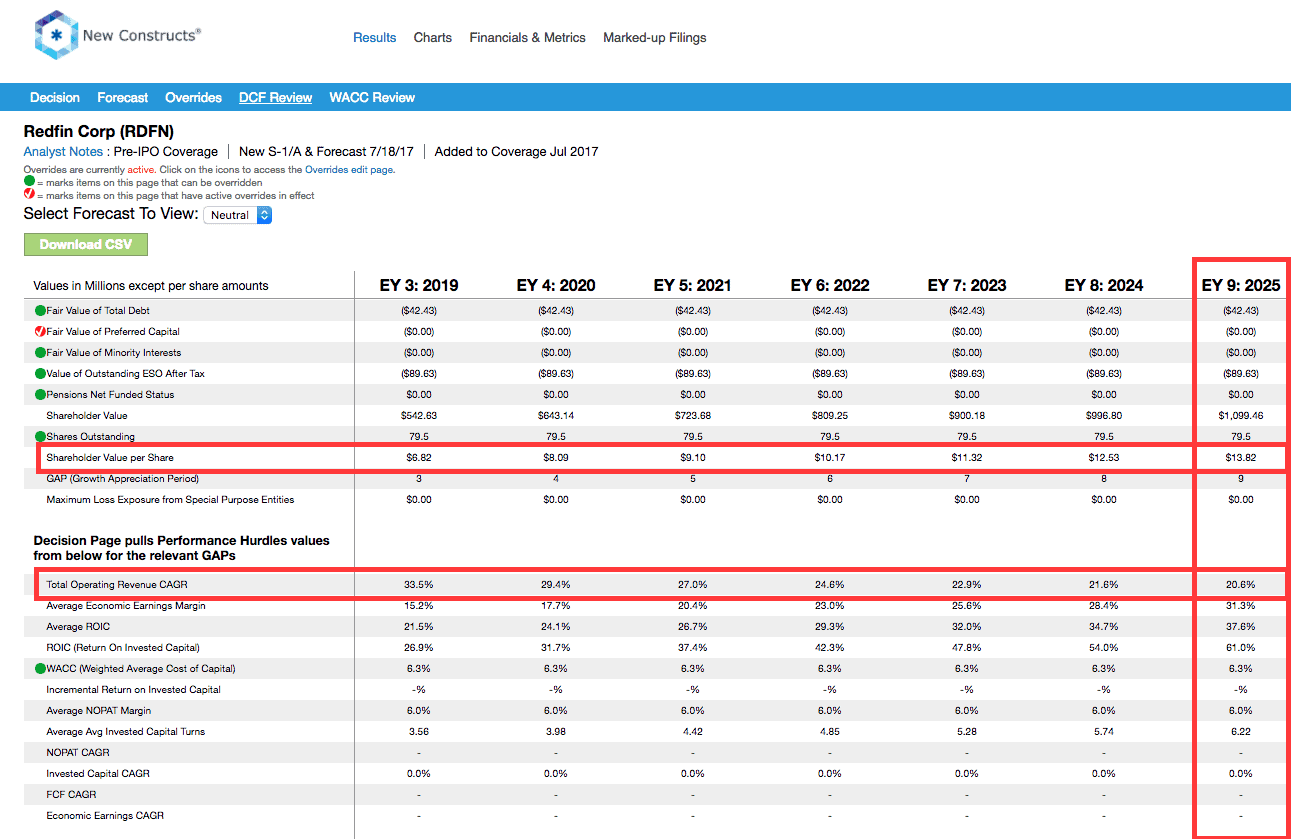Click the 3.56 Invested Capital Turns value
The height and width of the screenshot is (839, 1291).
(418, 731)
